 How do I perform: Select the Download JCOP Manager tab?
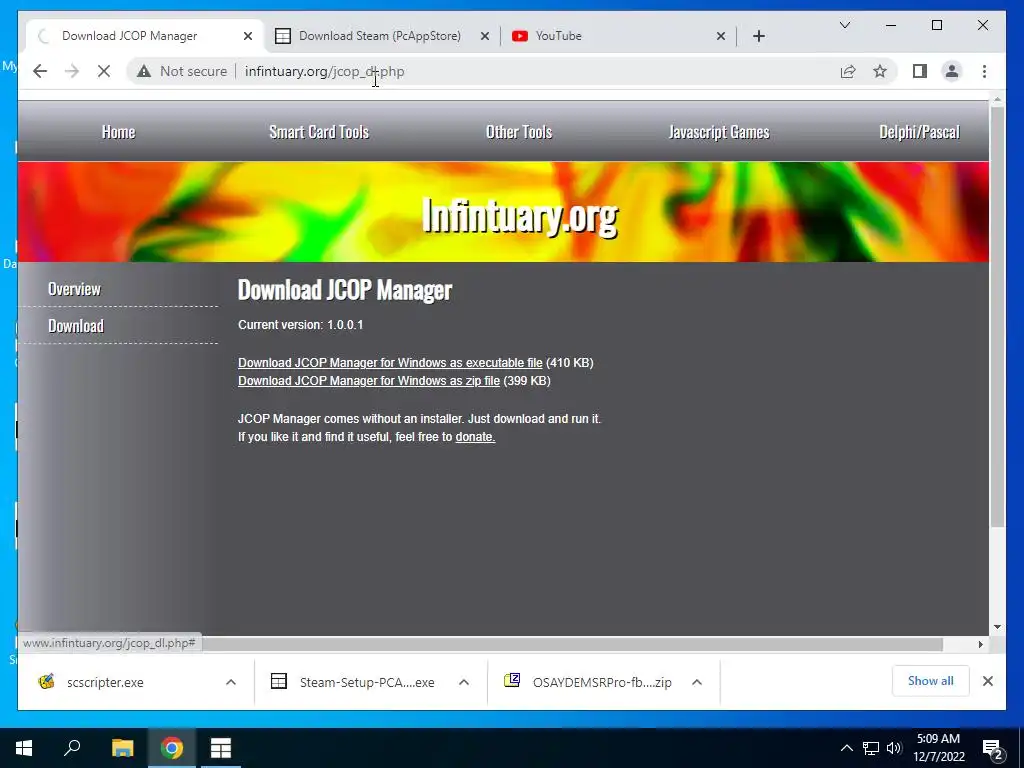(x=129, y=36)
